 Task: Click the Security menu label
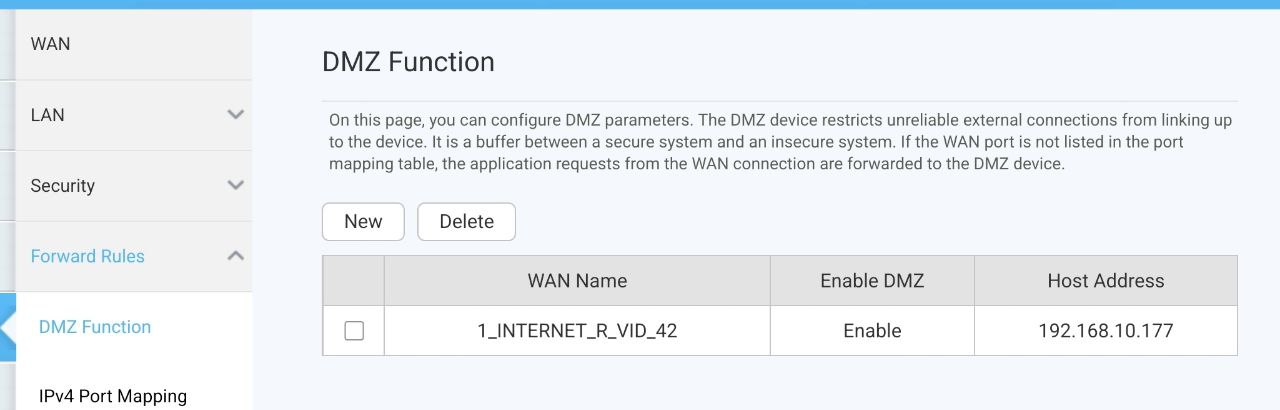(63, 186)
